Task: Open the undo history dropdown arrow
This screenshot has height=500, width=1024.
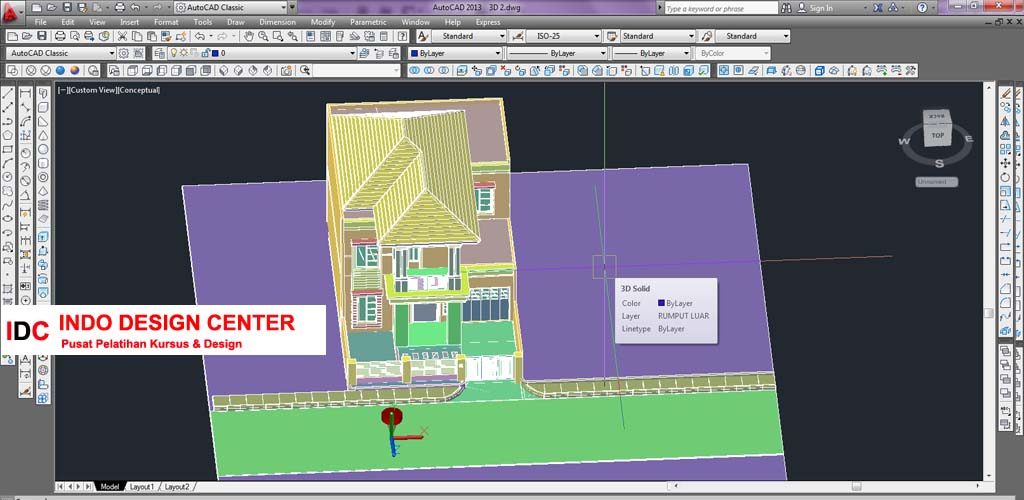Action: coord(210,36)
